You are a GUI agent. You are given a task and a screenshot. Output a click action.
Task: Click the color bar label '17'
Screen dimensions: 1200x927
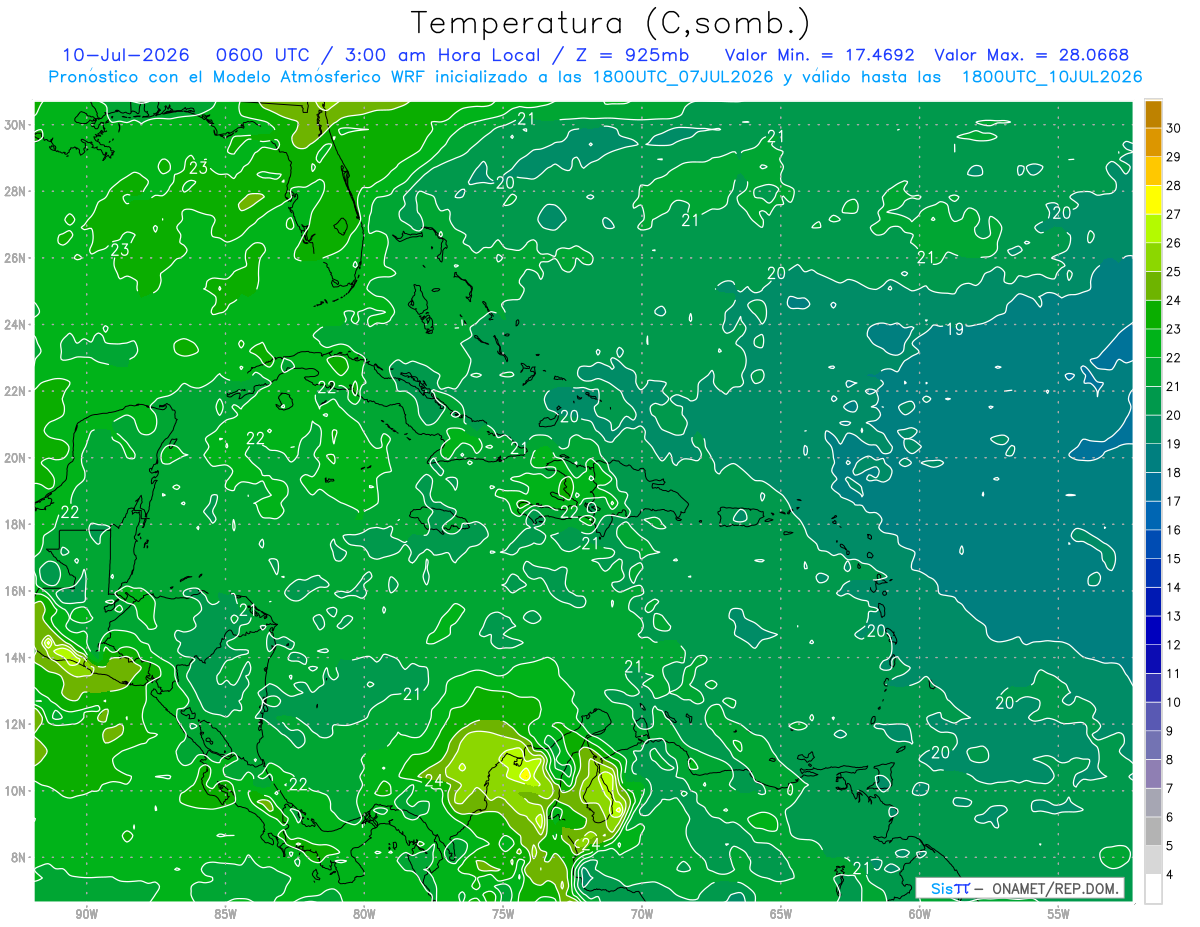tap(1174, 502)
